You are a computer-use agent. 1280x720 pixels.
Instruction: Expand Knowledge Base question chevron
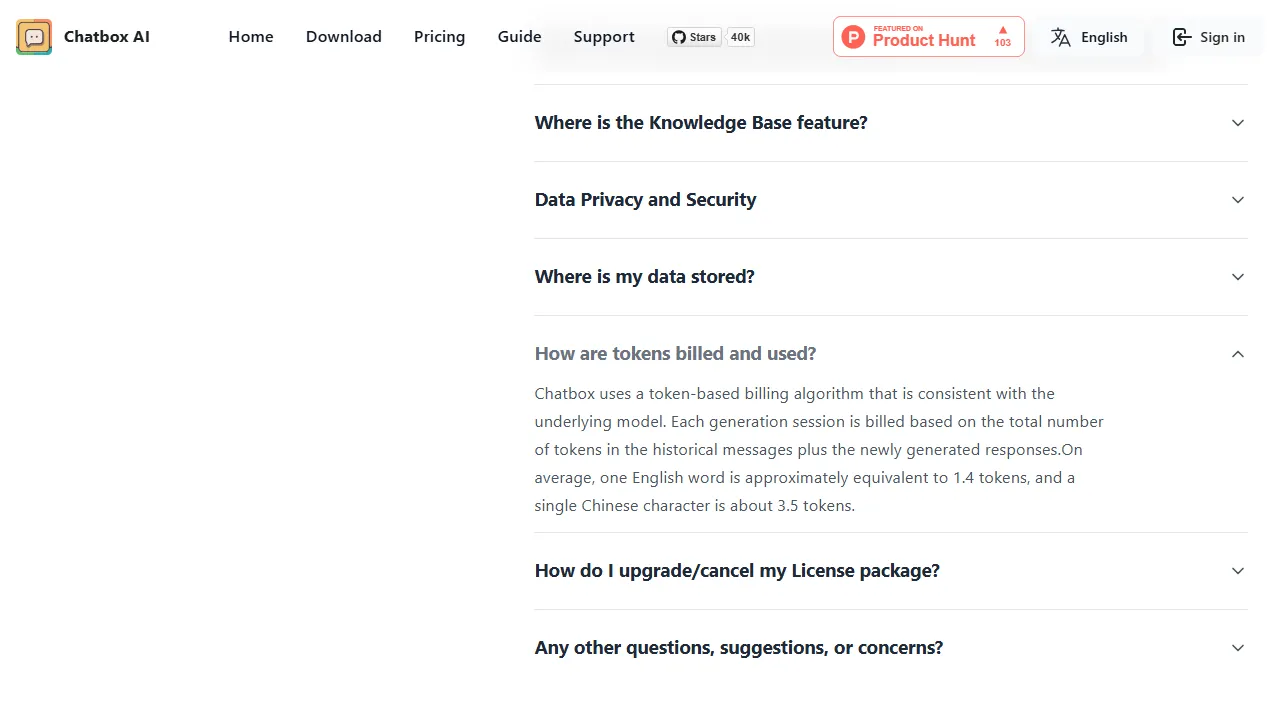click(1238, 123)
